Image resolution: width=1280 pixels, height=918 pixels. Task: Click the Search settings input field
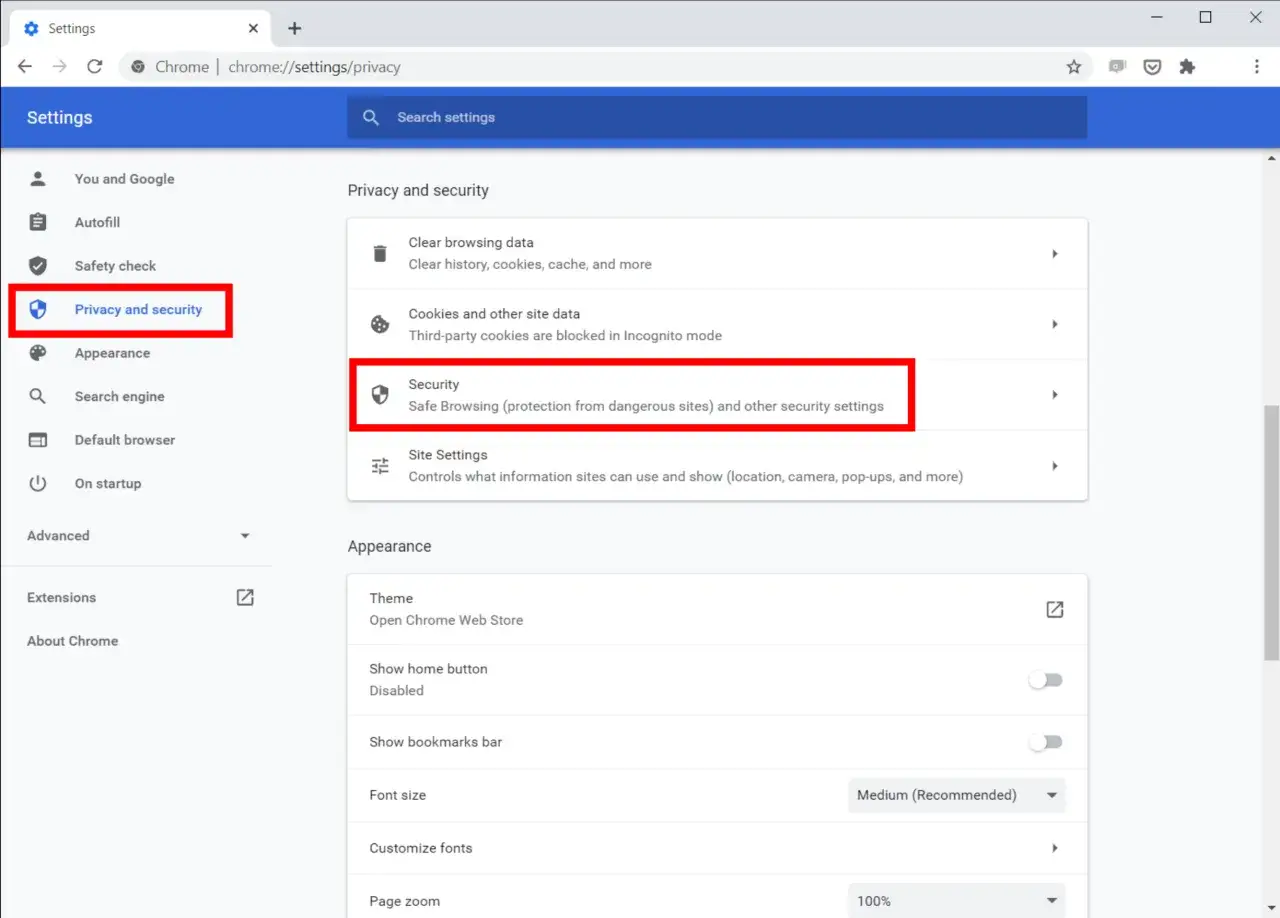(717, 117)
